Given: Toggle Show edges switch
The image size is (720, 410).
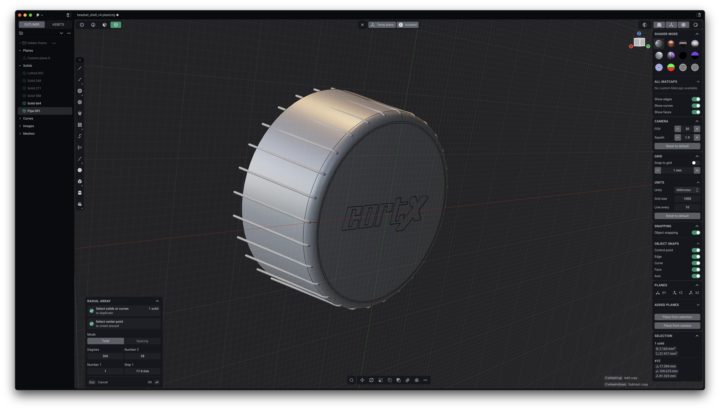Looking at the screenshot, I should (696, 99).
